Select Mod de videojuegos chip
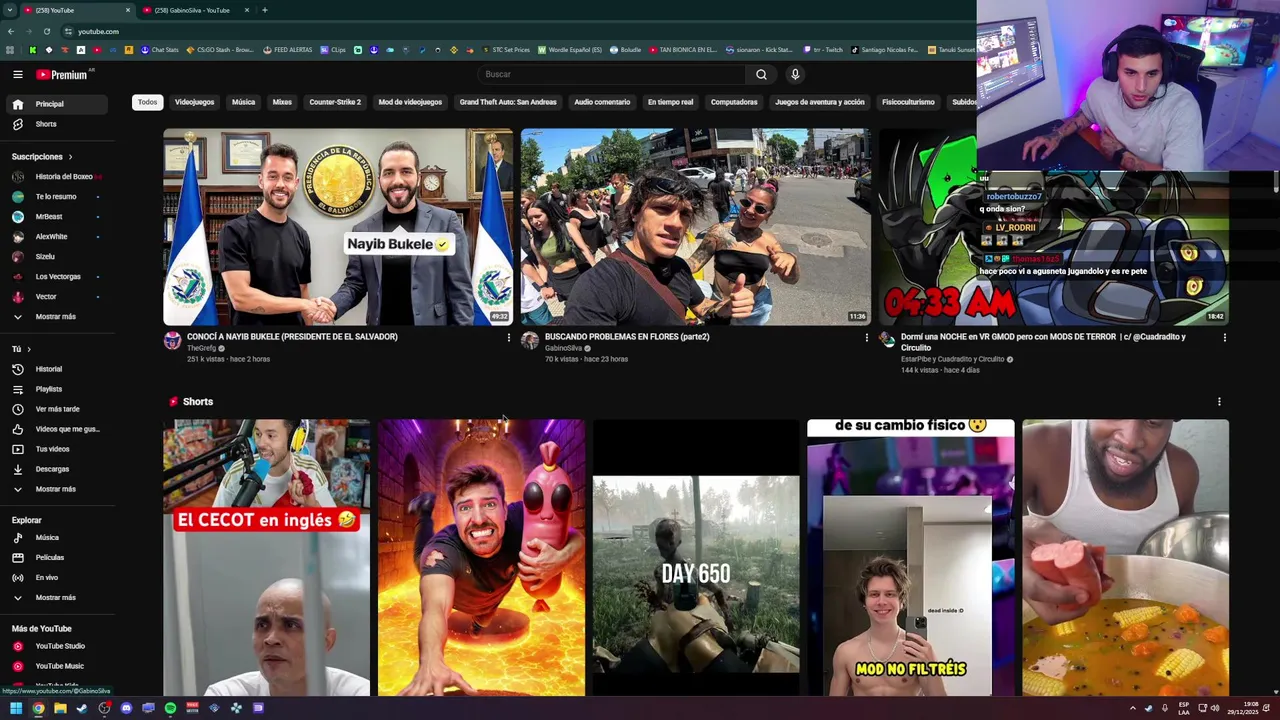 (x=410, y=102)
